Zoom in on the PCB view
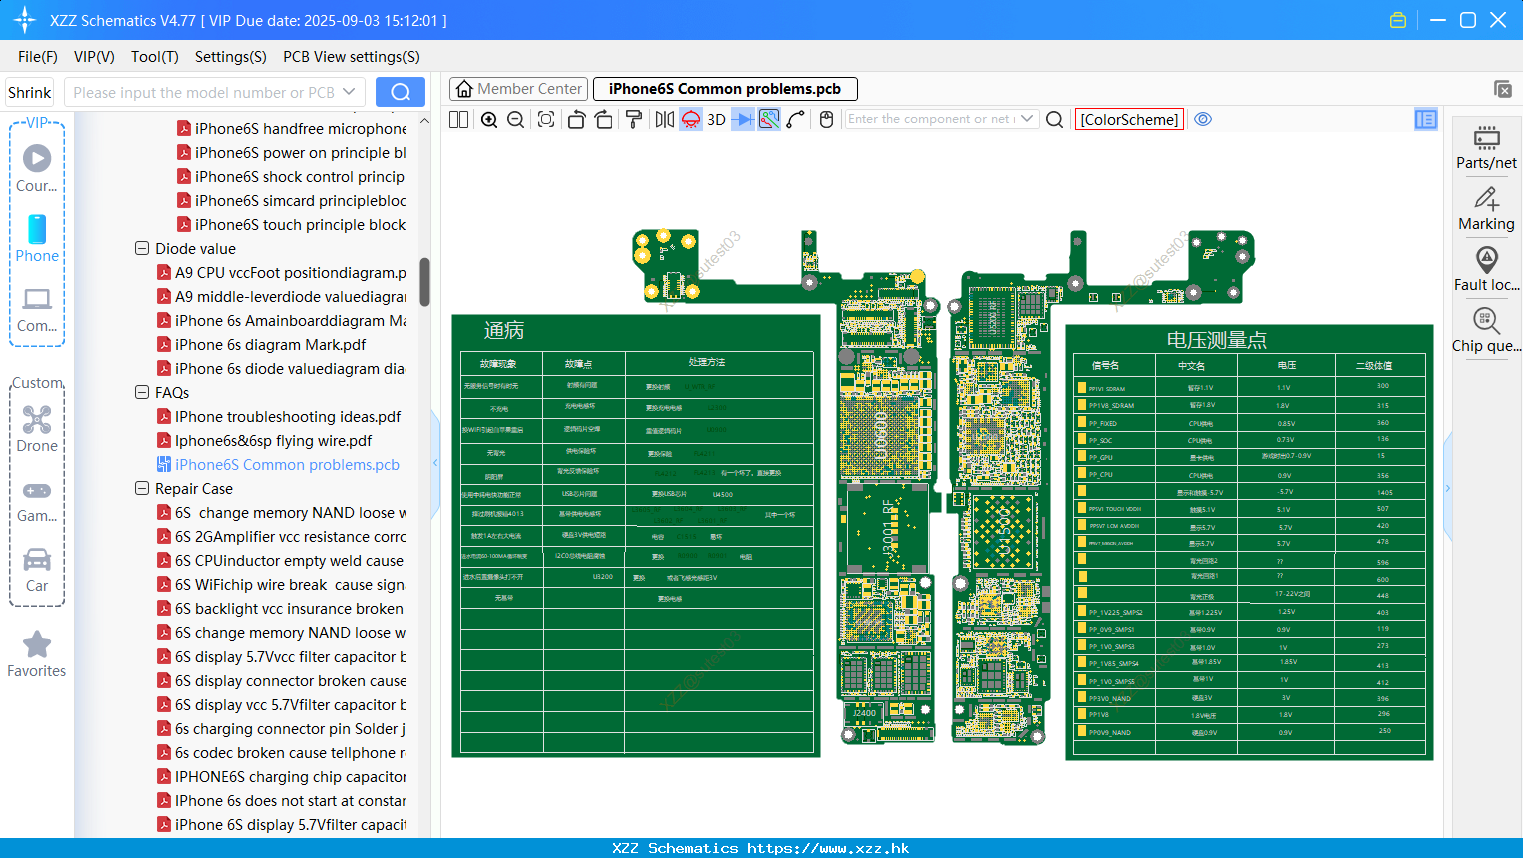The width and height of the screenshot is (1523, 858). click(489, 119)
